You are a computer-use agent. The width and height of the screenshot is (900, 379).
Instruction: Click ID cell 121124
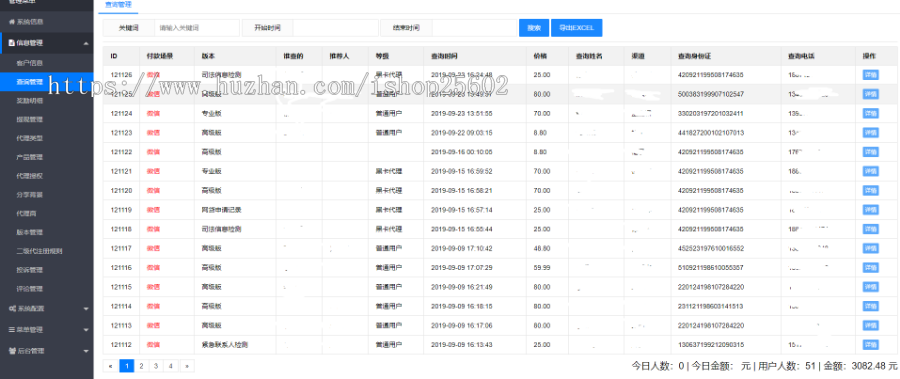pos(121,114)
